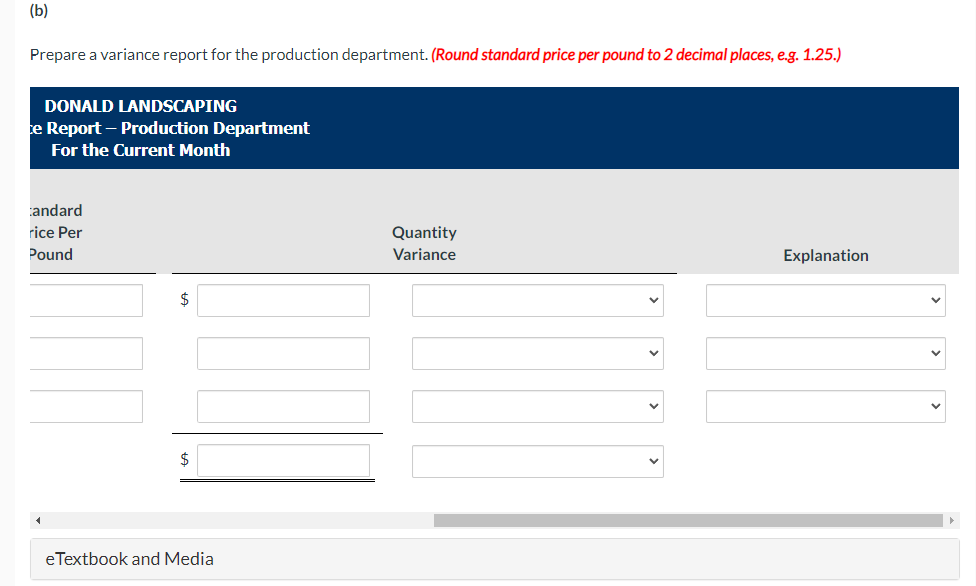Select the third amount field in variance column
The image size is (976, 586).
click(283, 406)
